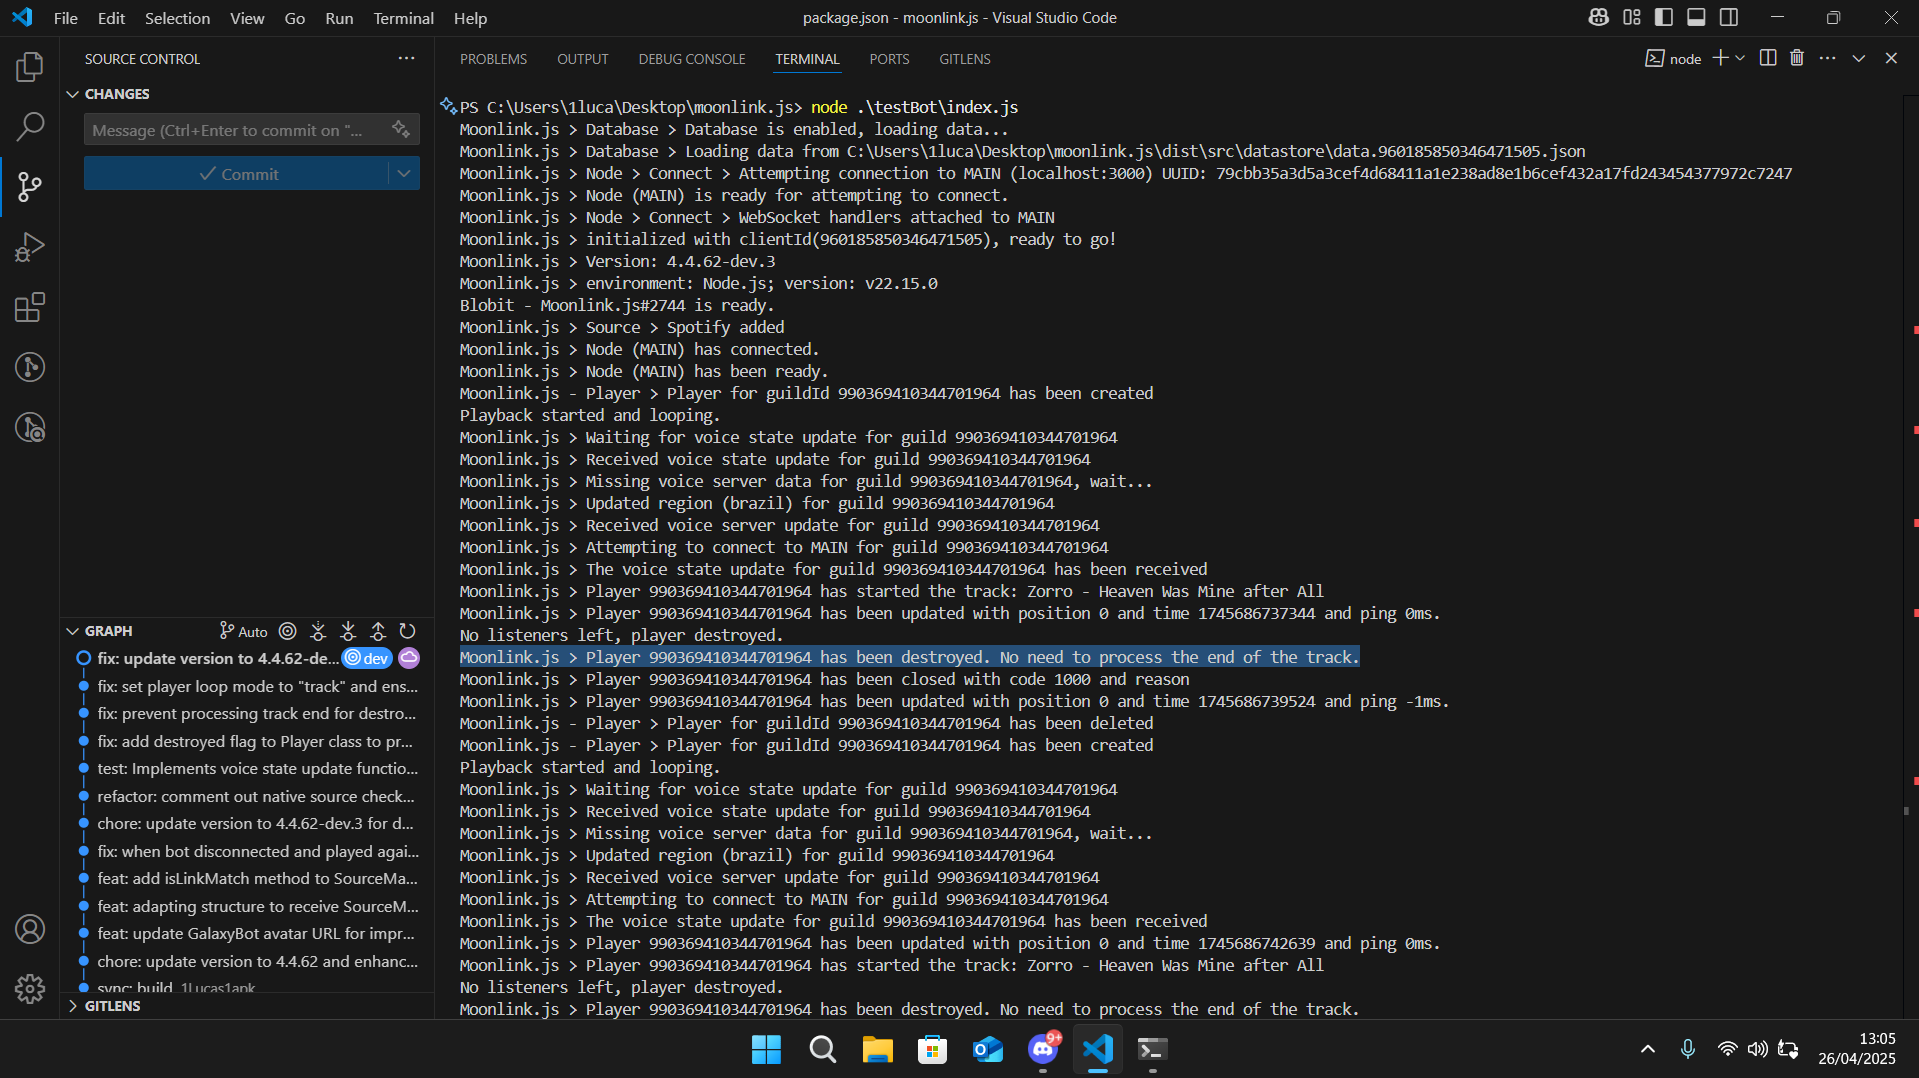Open Source Control's more actions menu
Viewport: 1919px width, 1078px height.
406,58
